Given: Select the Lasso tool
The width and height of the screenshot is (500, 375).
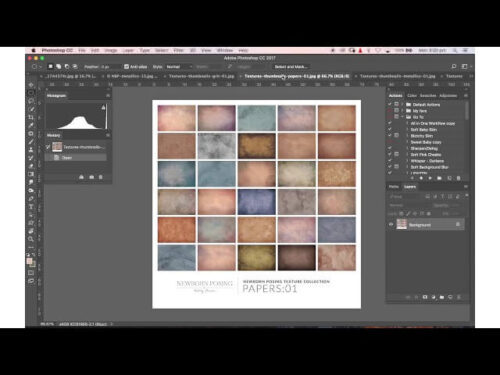Looking at the screenshot, I should point(31,101).
